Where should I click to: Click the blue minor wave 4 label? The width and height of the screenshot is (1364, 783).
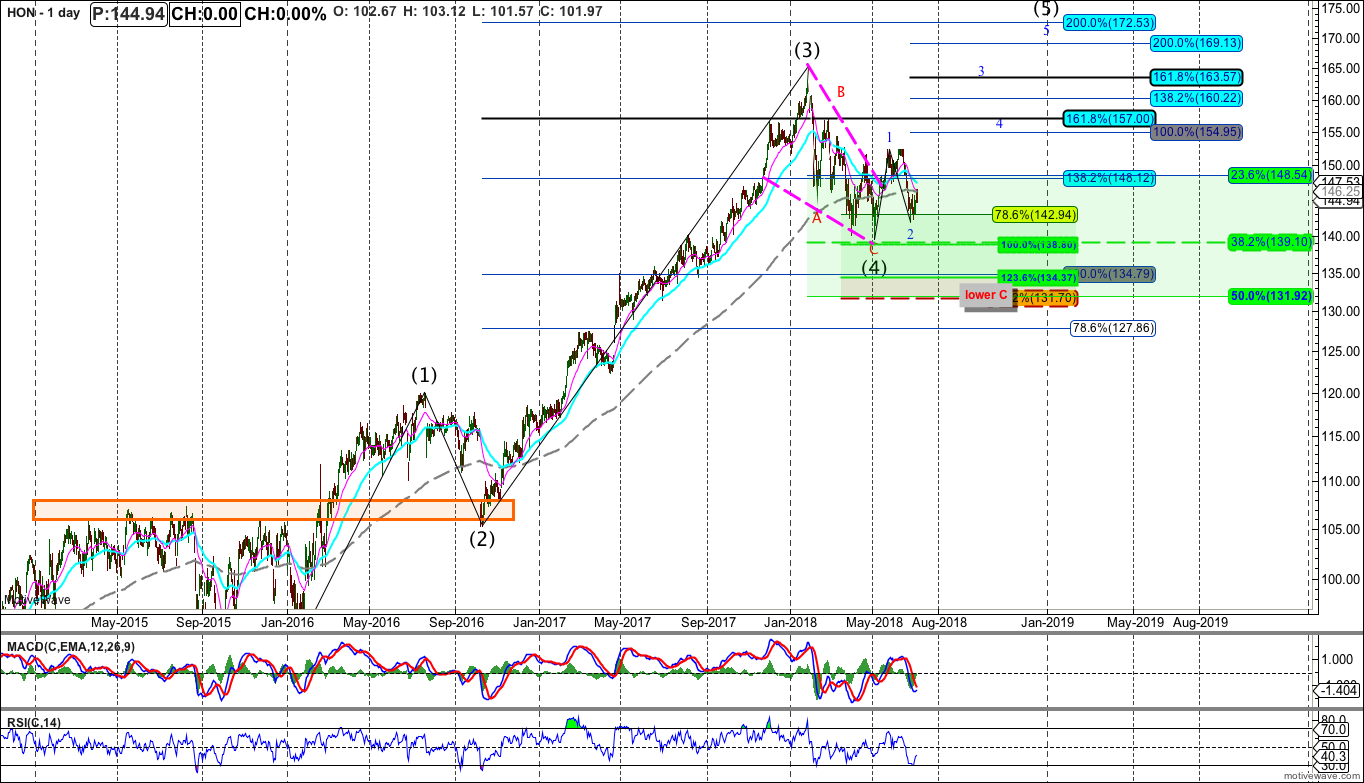point(999,124)
